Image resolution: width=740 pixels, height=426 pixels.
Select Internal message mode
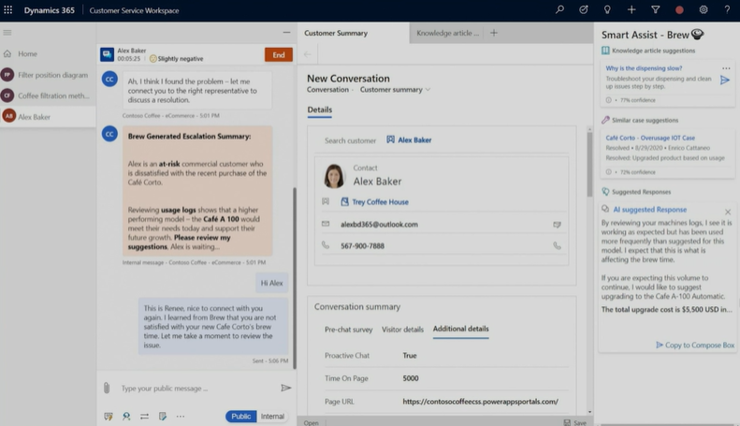tap(272, 416)
